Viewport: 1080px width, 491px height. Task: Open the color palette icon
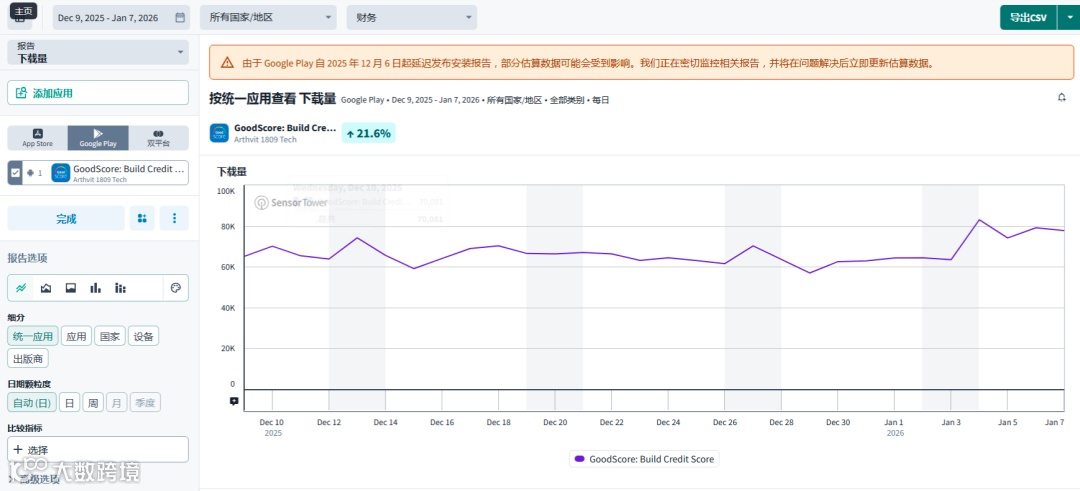pos(175,288)
